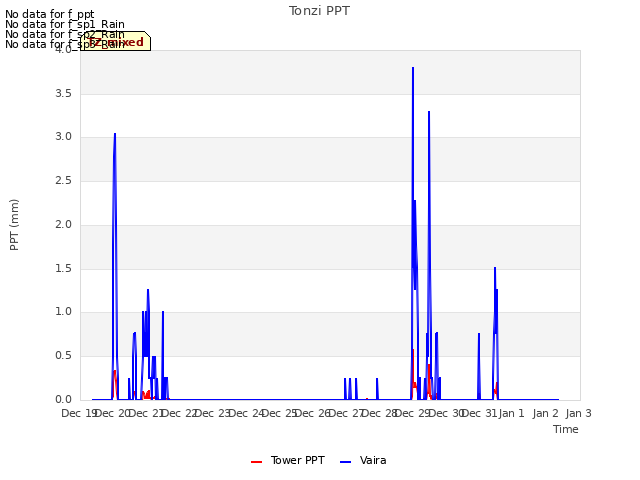Click the TZ_mixed annotation box
The height and width of the screenshot is (480, 640).
tap(116, 41)
